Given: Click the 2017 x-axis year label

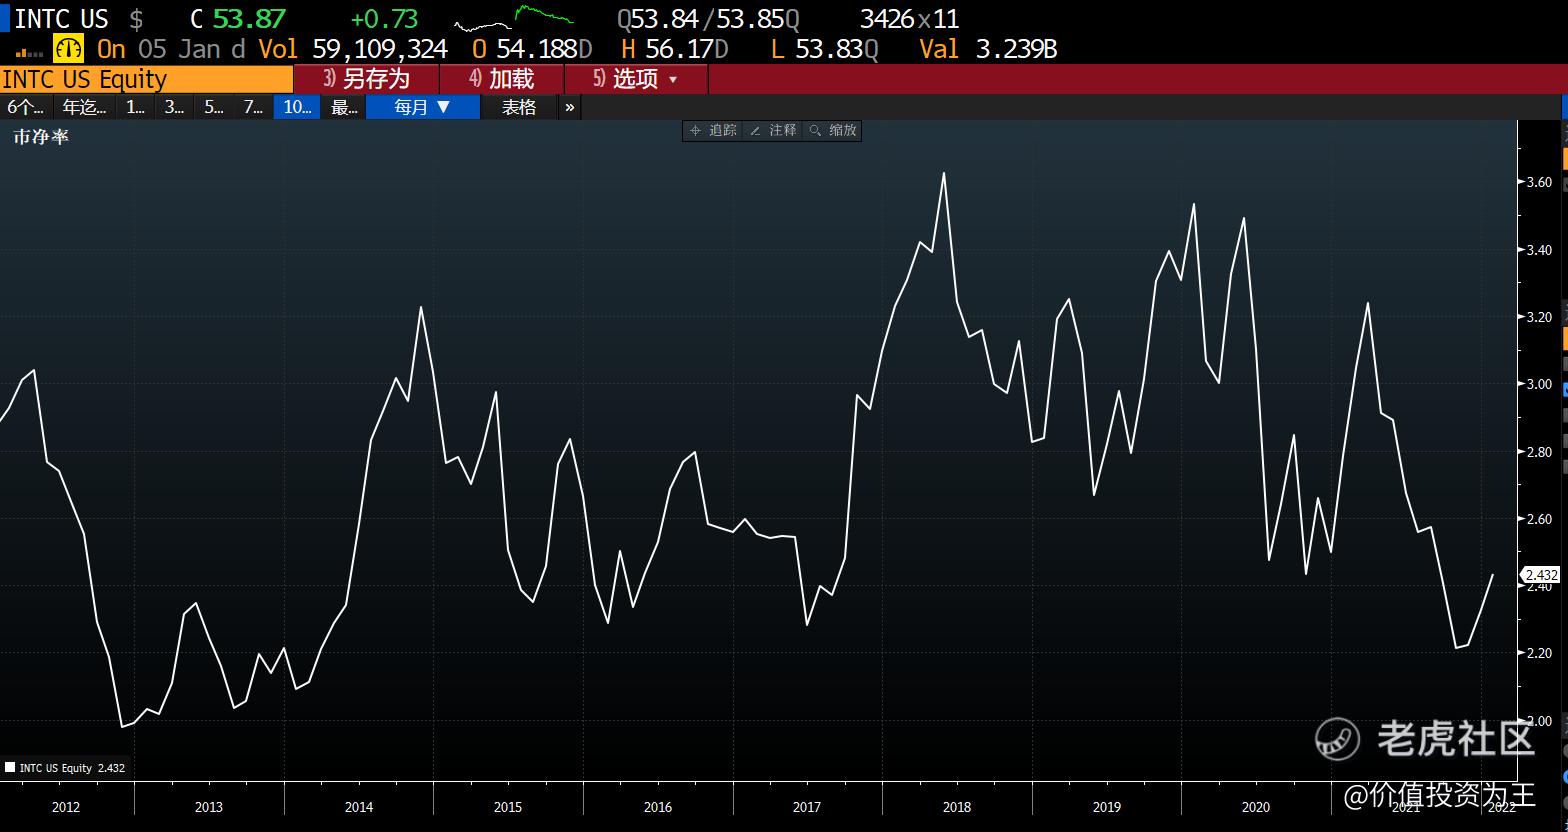Looking at the screenshot, I should [x=807, y=807].
